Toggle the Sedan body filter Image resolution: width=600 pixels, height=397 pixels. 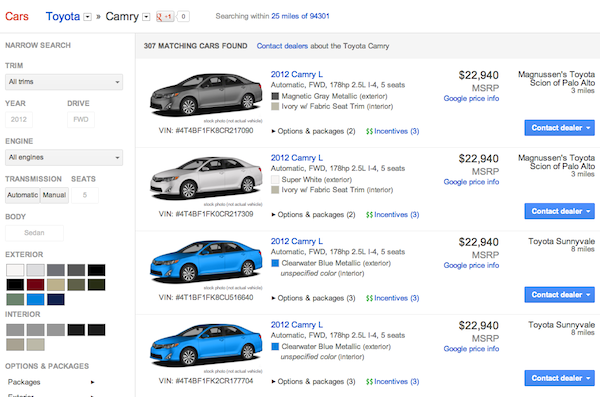pyautogui.click(x=34, y=233)
